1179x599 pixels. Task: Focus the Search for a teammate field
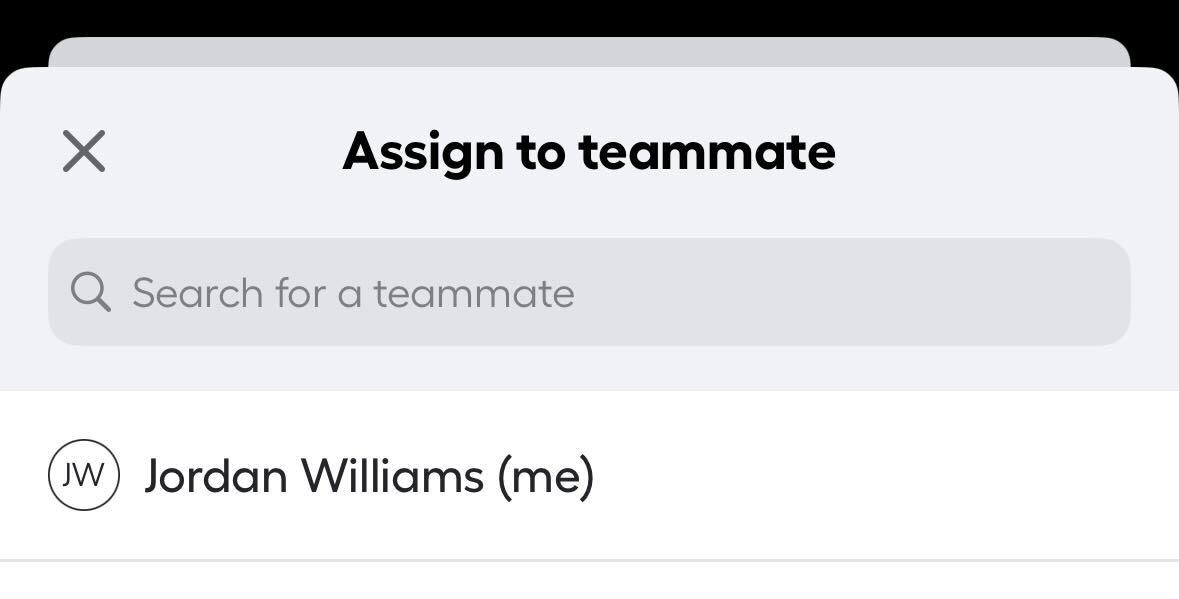(x=589, y=292)
